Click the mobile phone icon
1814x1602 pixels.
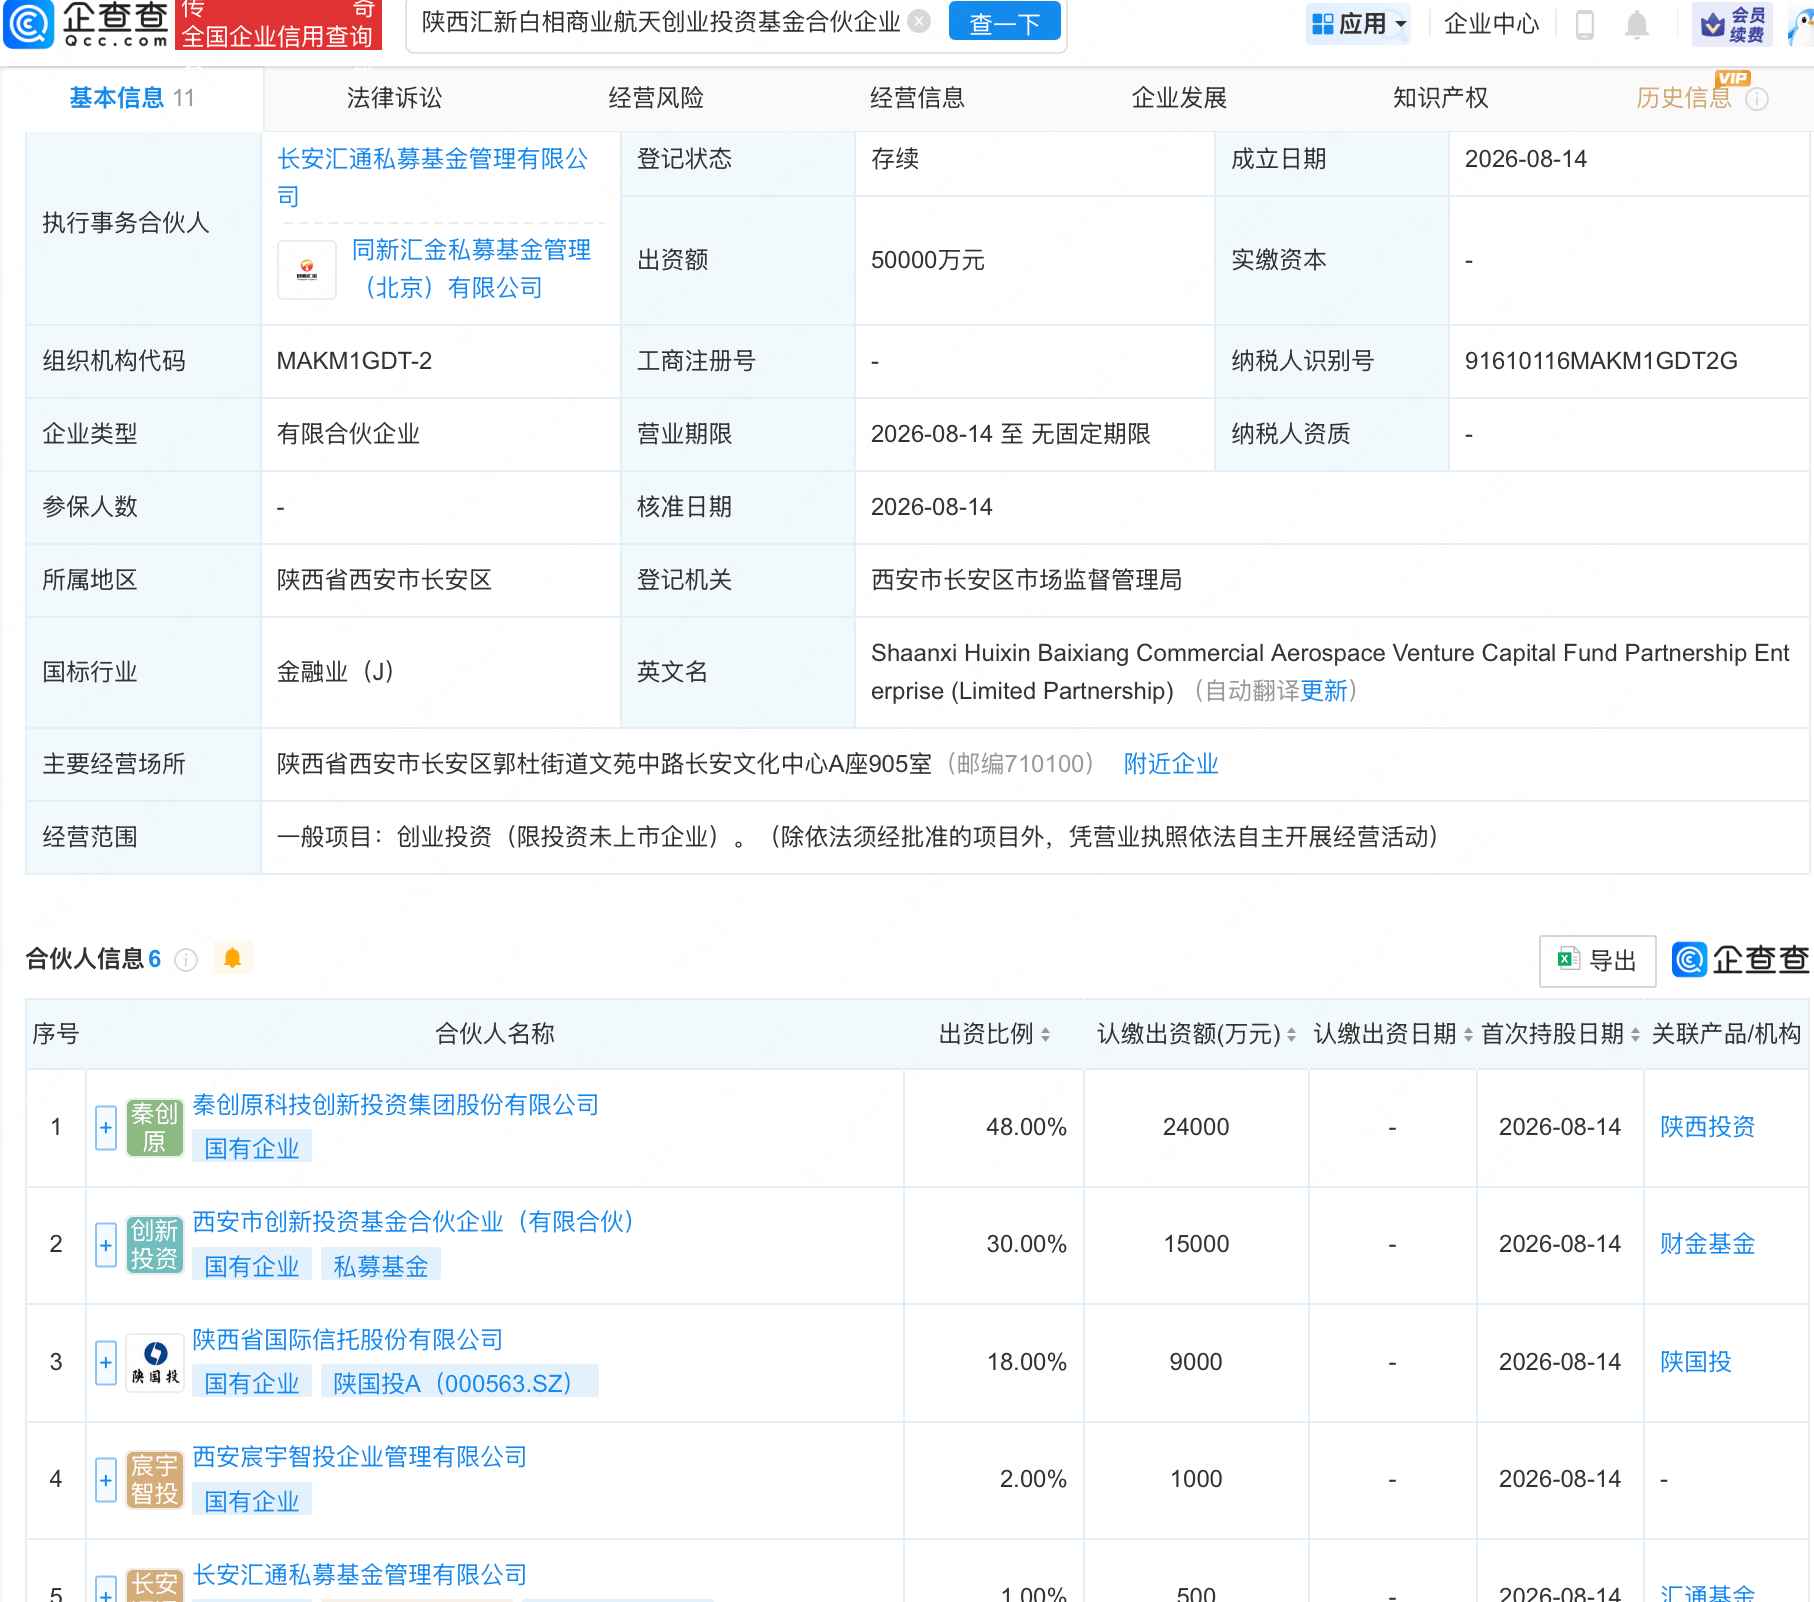pos(1584,24)
